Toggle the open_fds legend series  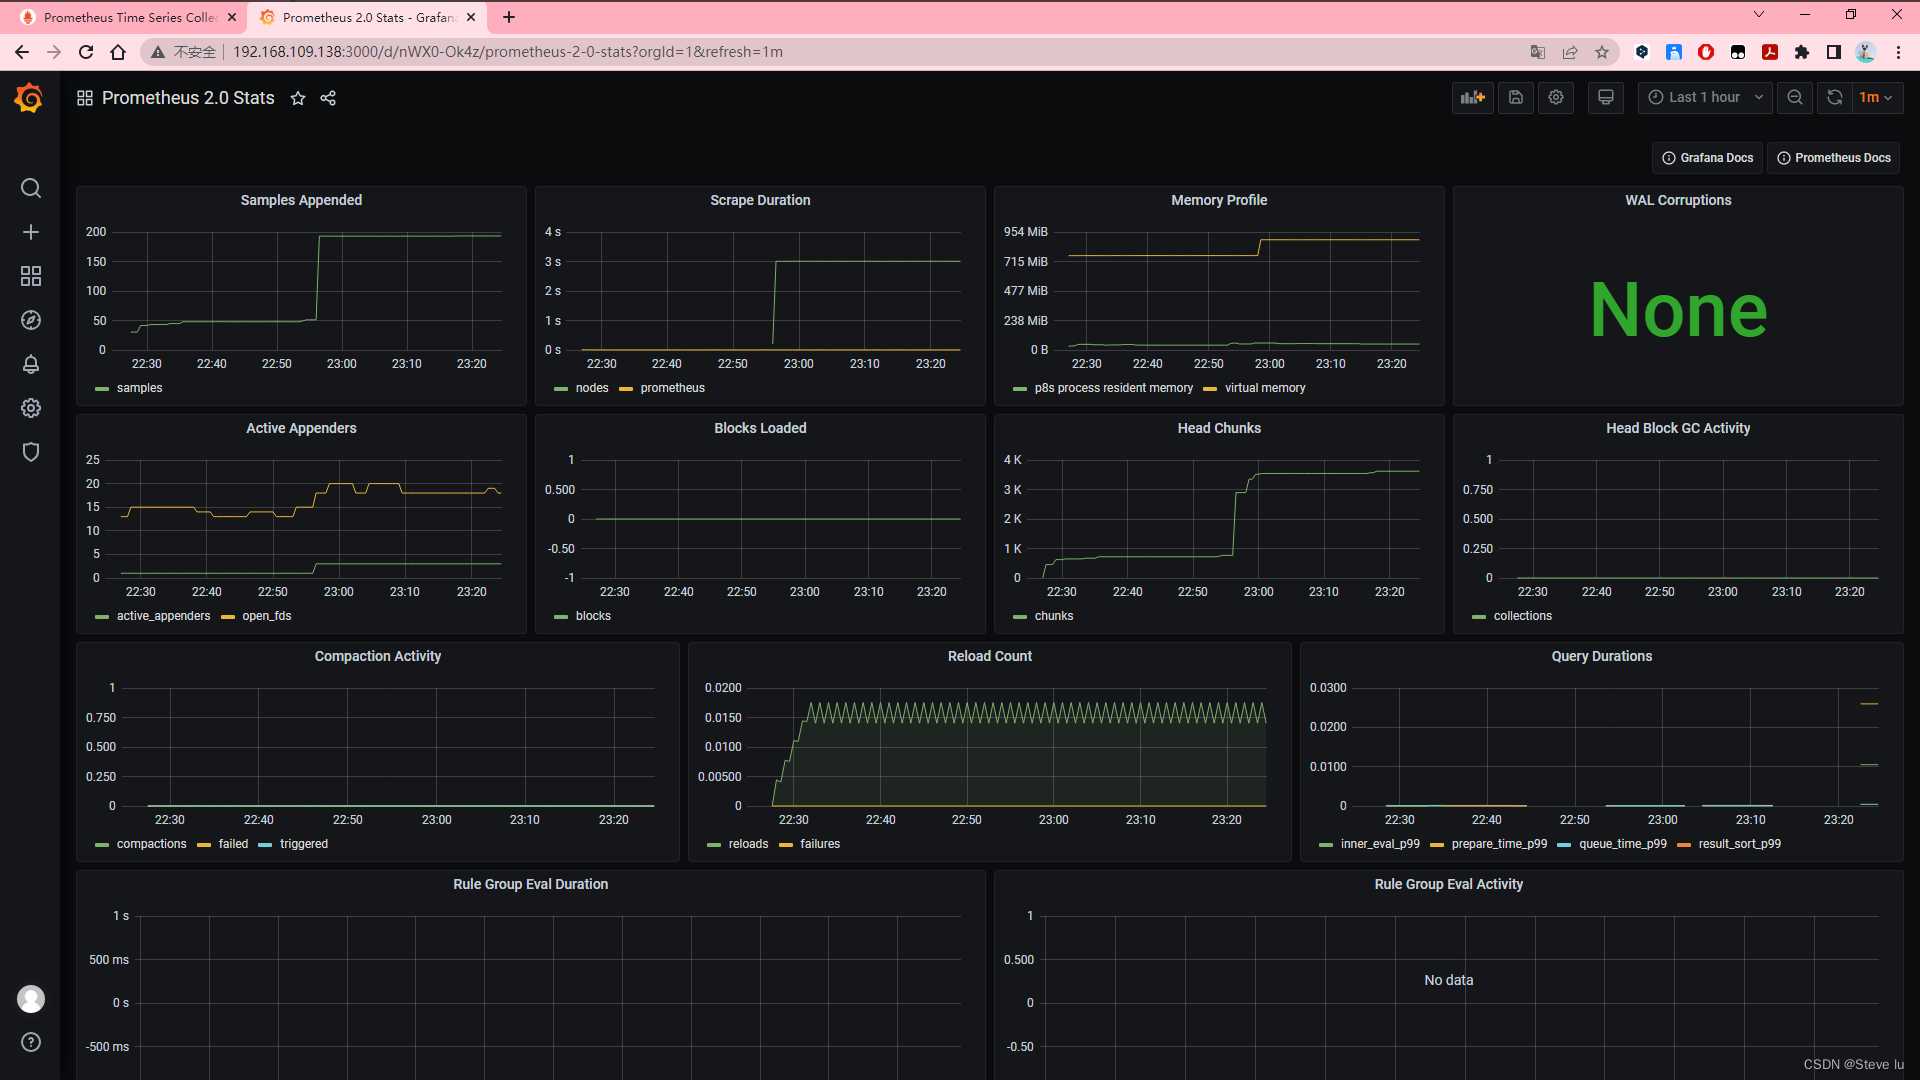point(267,616)
